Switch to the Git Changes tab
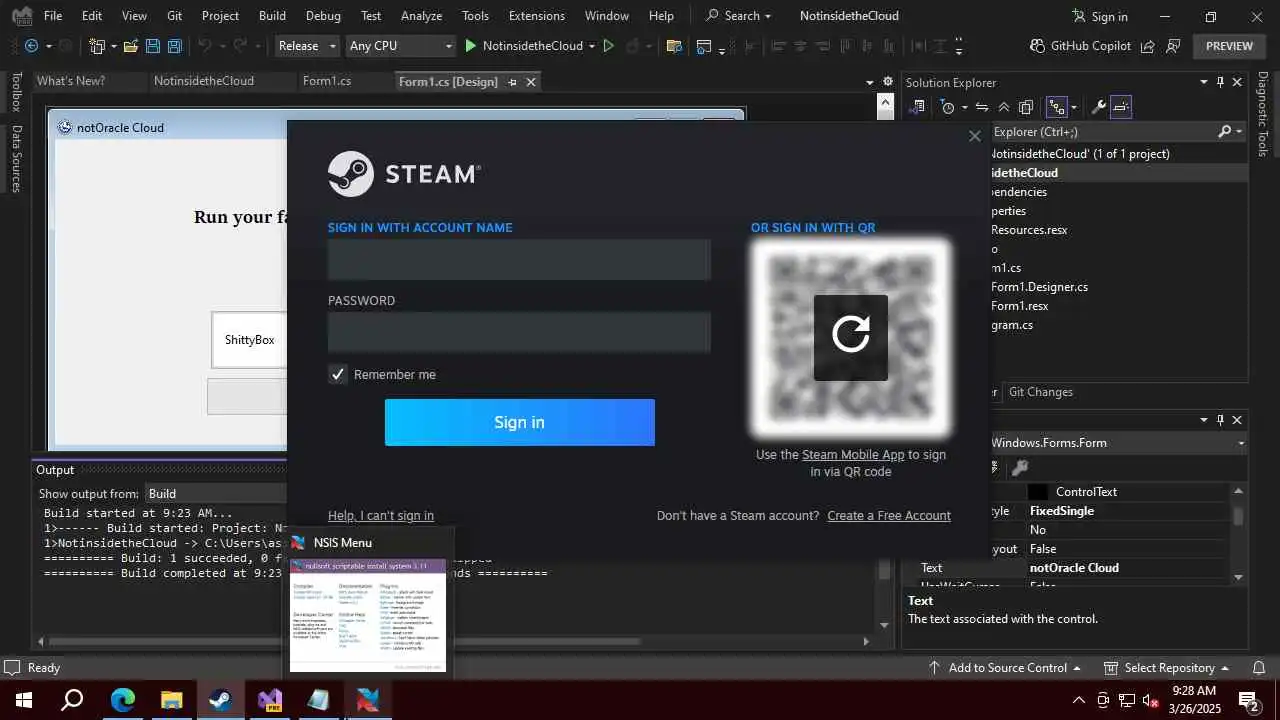Image resolution: width=1280 pixels, height=720 pixels. (x=1041, y=392)
